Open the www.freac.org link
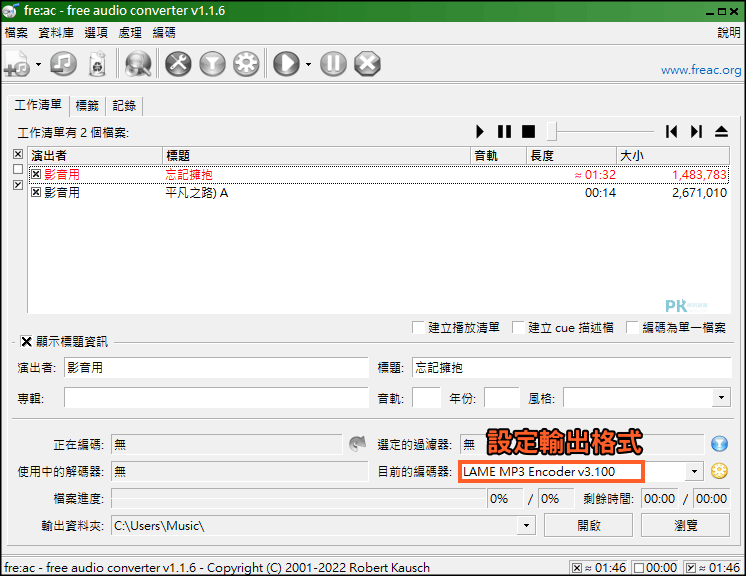Screen dimensions: 746x576 [701, 70]
